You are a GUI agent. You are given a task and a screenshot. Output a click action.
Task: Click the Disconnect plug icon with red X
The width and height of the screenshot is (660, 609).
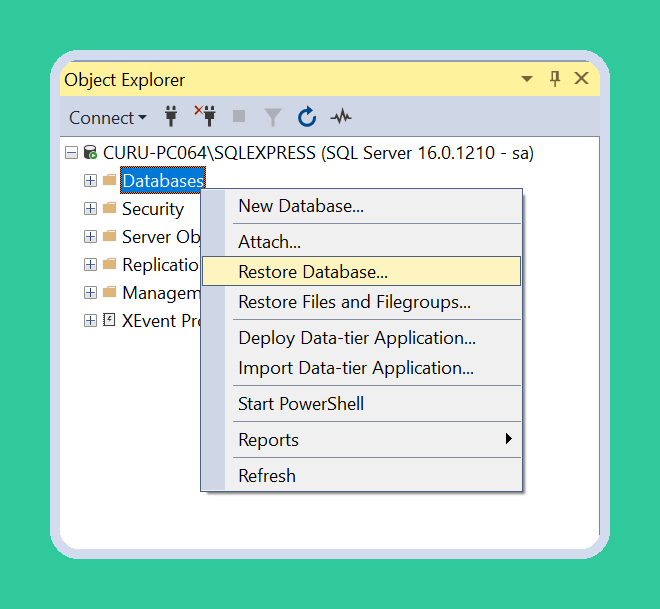[205, 116]
